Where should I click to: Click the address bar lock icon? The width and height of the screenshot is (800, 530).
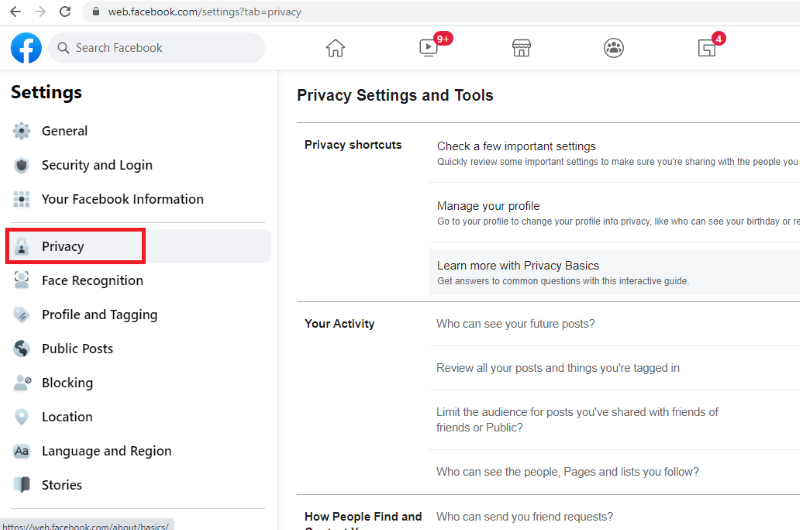[95, 11]
